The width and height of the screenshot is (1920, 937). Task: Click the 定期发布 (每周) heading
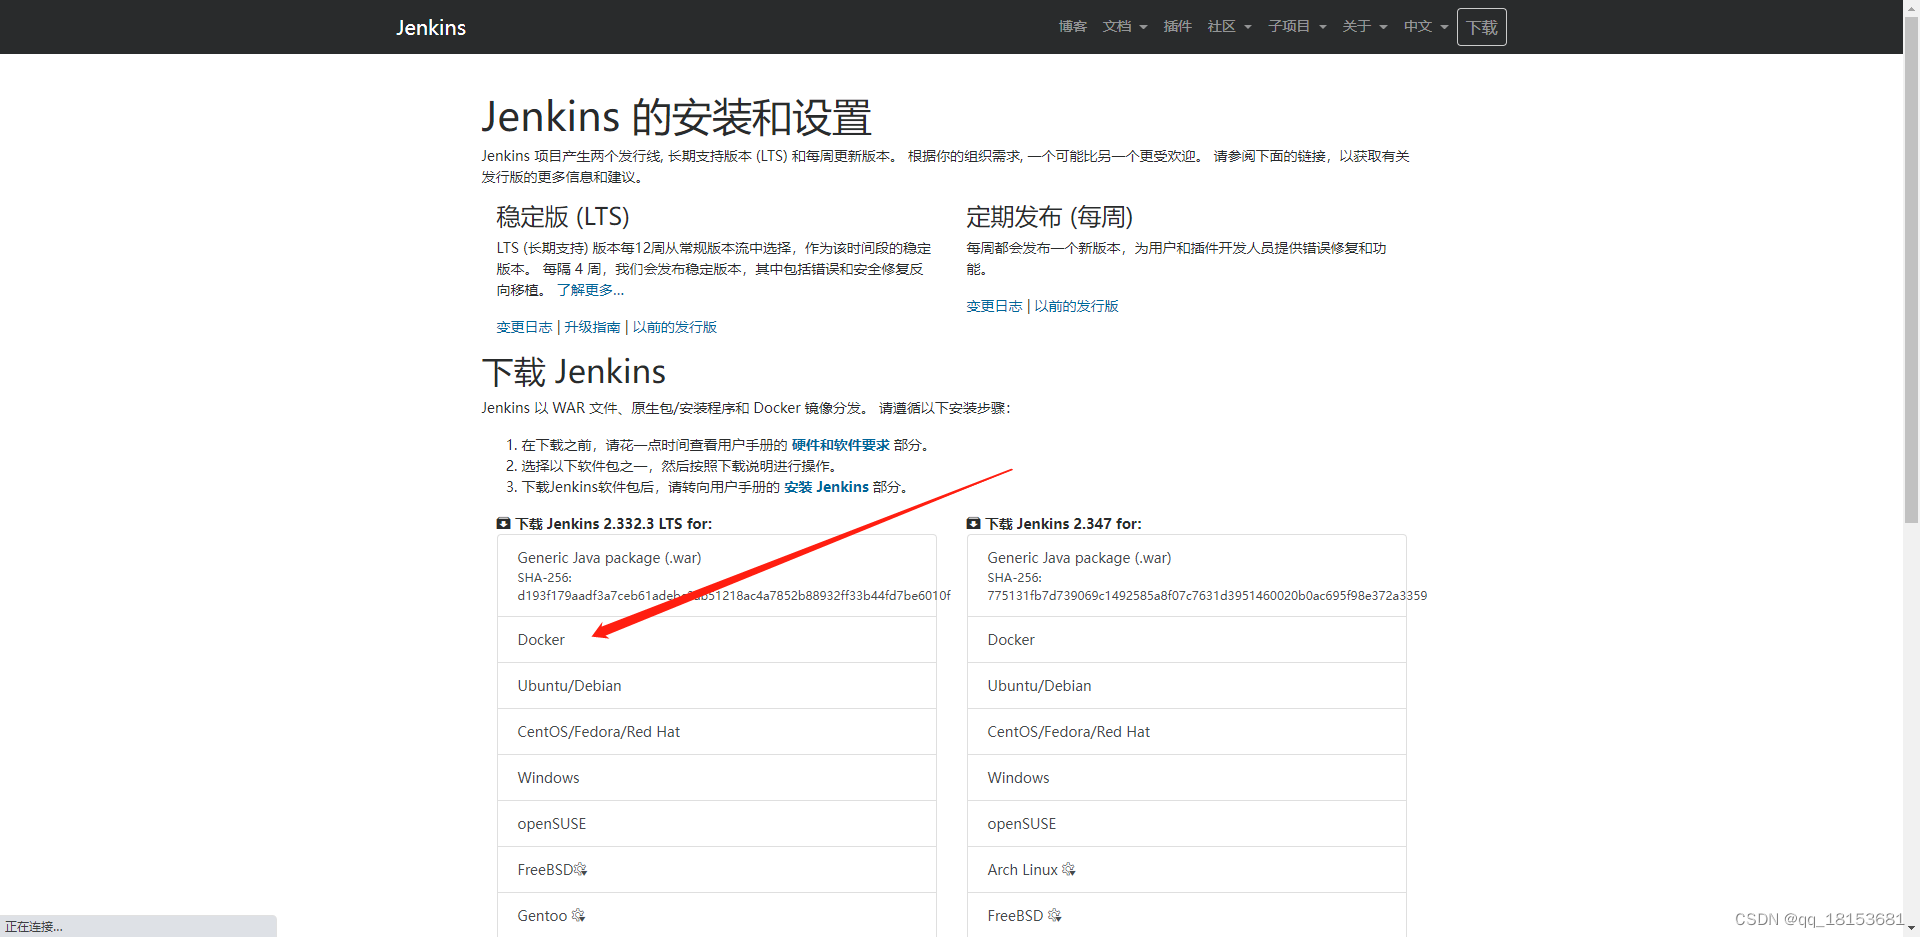pos(1049,217)
